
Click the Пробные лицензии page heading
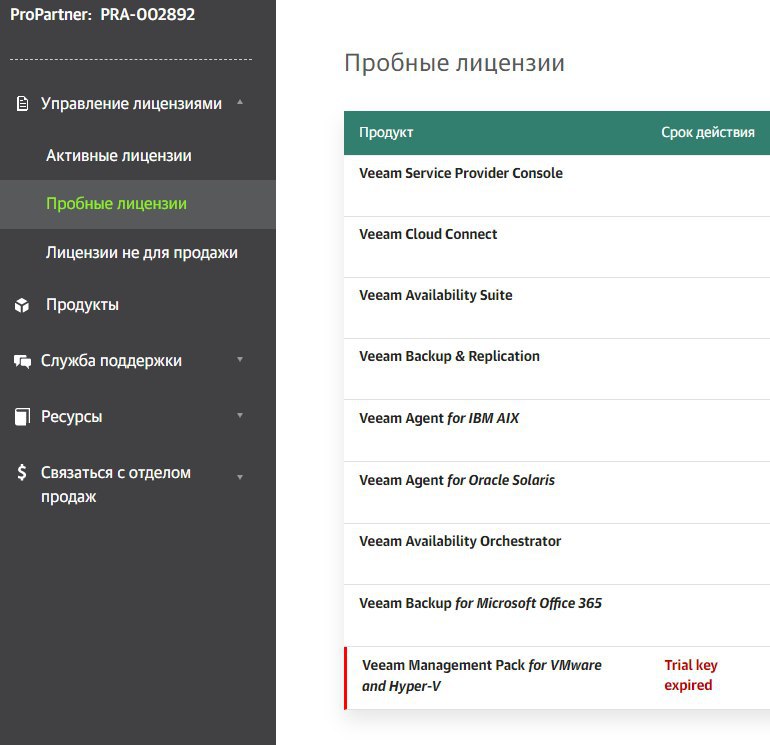[454, 63]
